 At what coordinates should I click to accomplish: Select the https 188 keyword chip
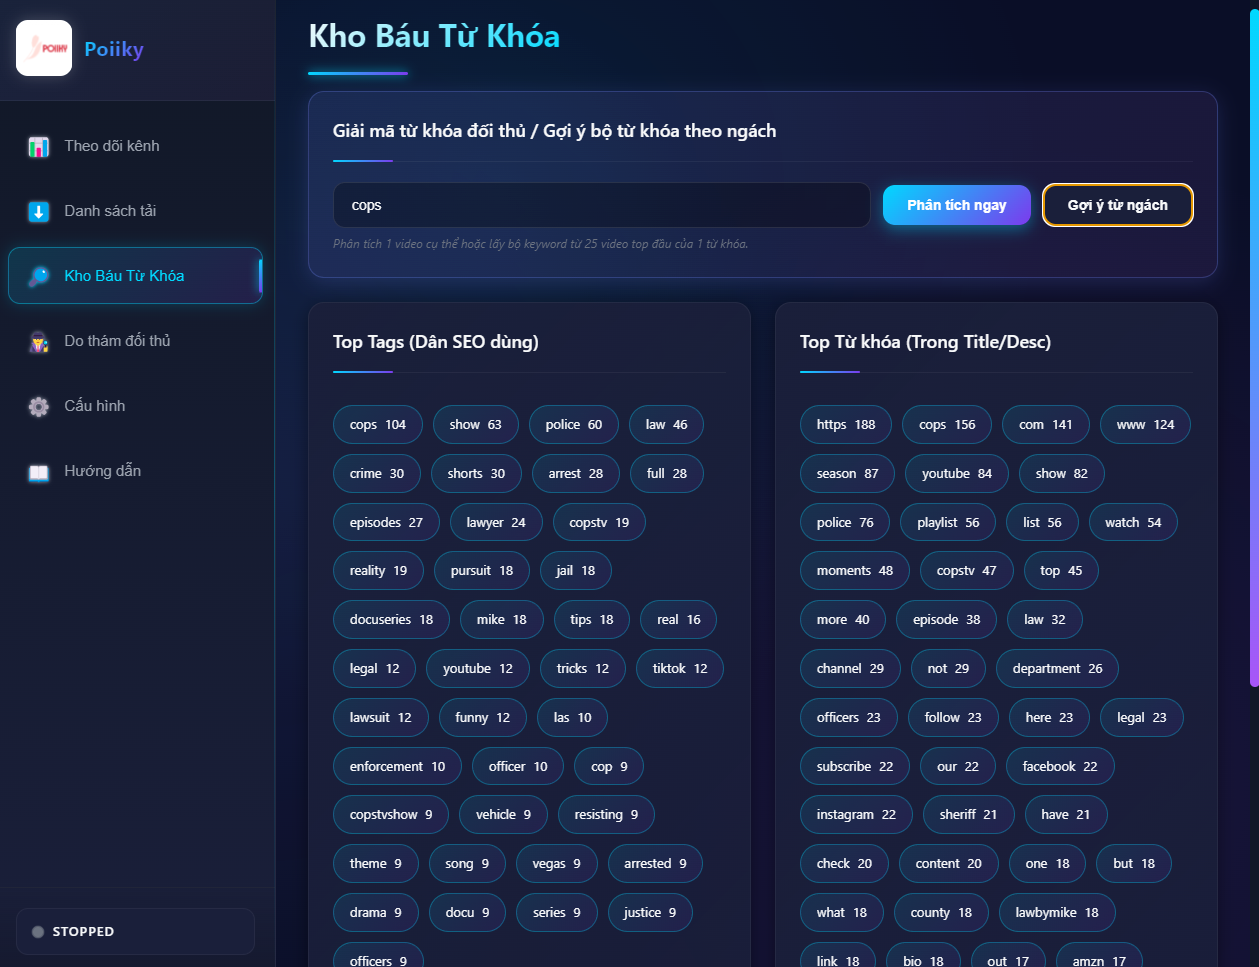[845, 424]
